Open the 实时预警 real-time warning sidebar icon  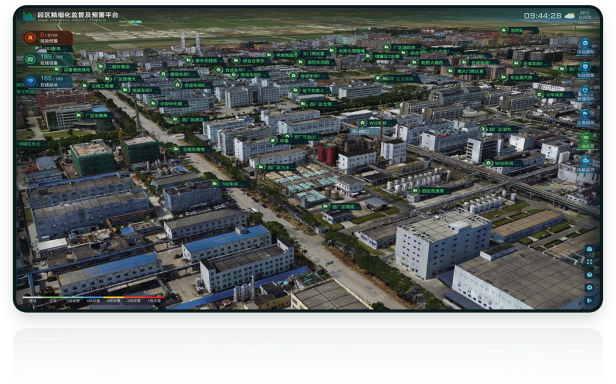(585, 70)
